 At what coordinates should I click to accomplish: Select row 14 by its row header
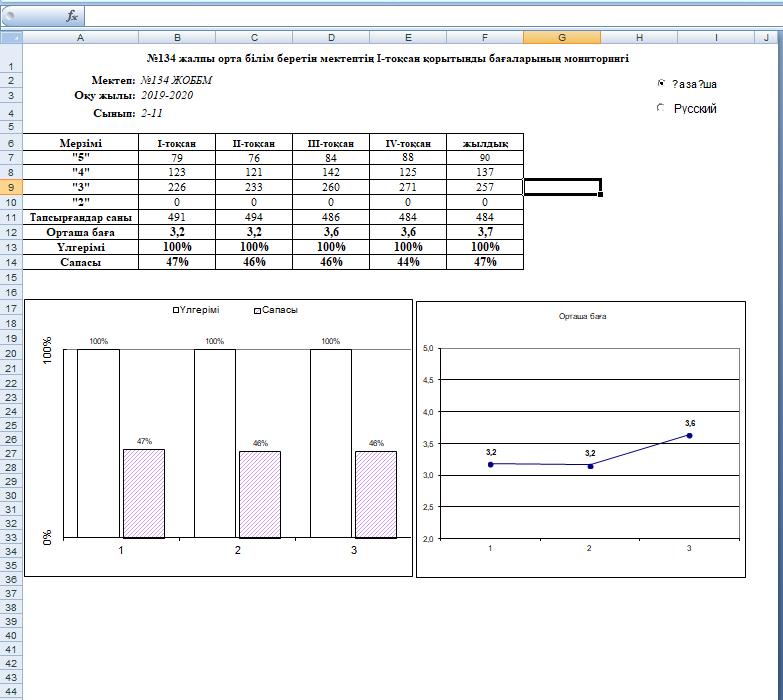click(10, 261)
